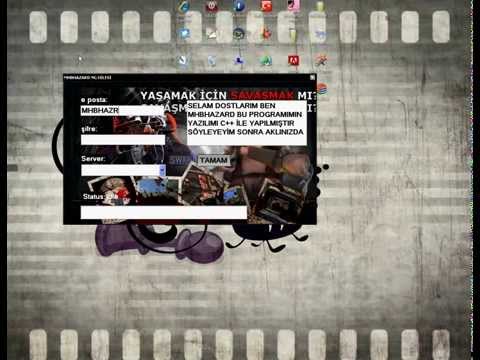Open the red Adobe desktop icon
This screenshot has width=480, height=360.
pos(293,60)
